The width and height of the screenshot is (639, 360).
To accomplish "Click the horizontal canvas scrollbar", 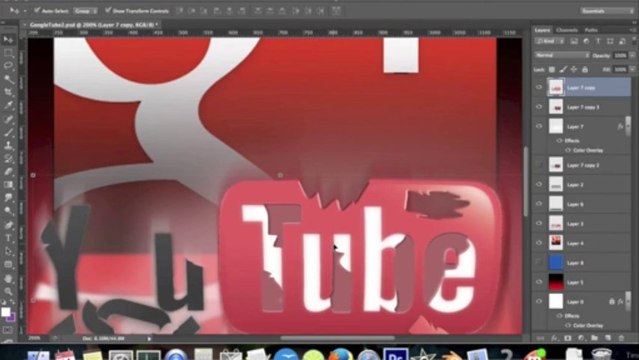I will (337, 338).
